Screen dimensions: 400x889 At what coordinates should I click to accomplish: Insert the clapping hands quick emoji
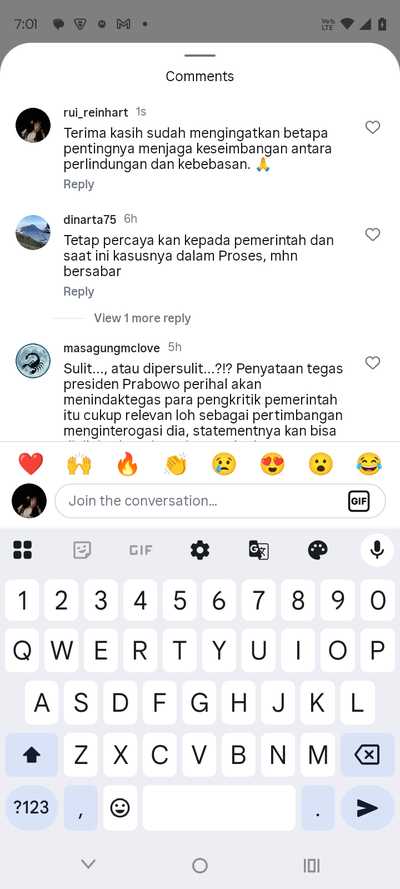[x=176, y=464]
